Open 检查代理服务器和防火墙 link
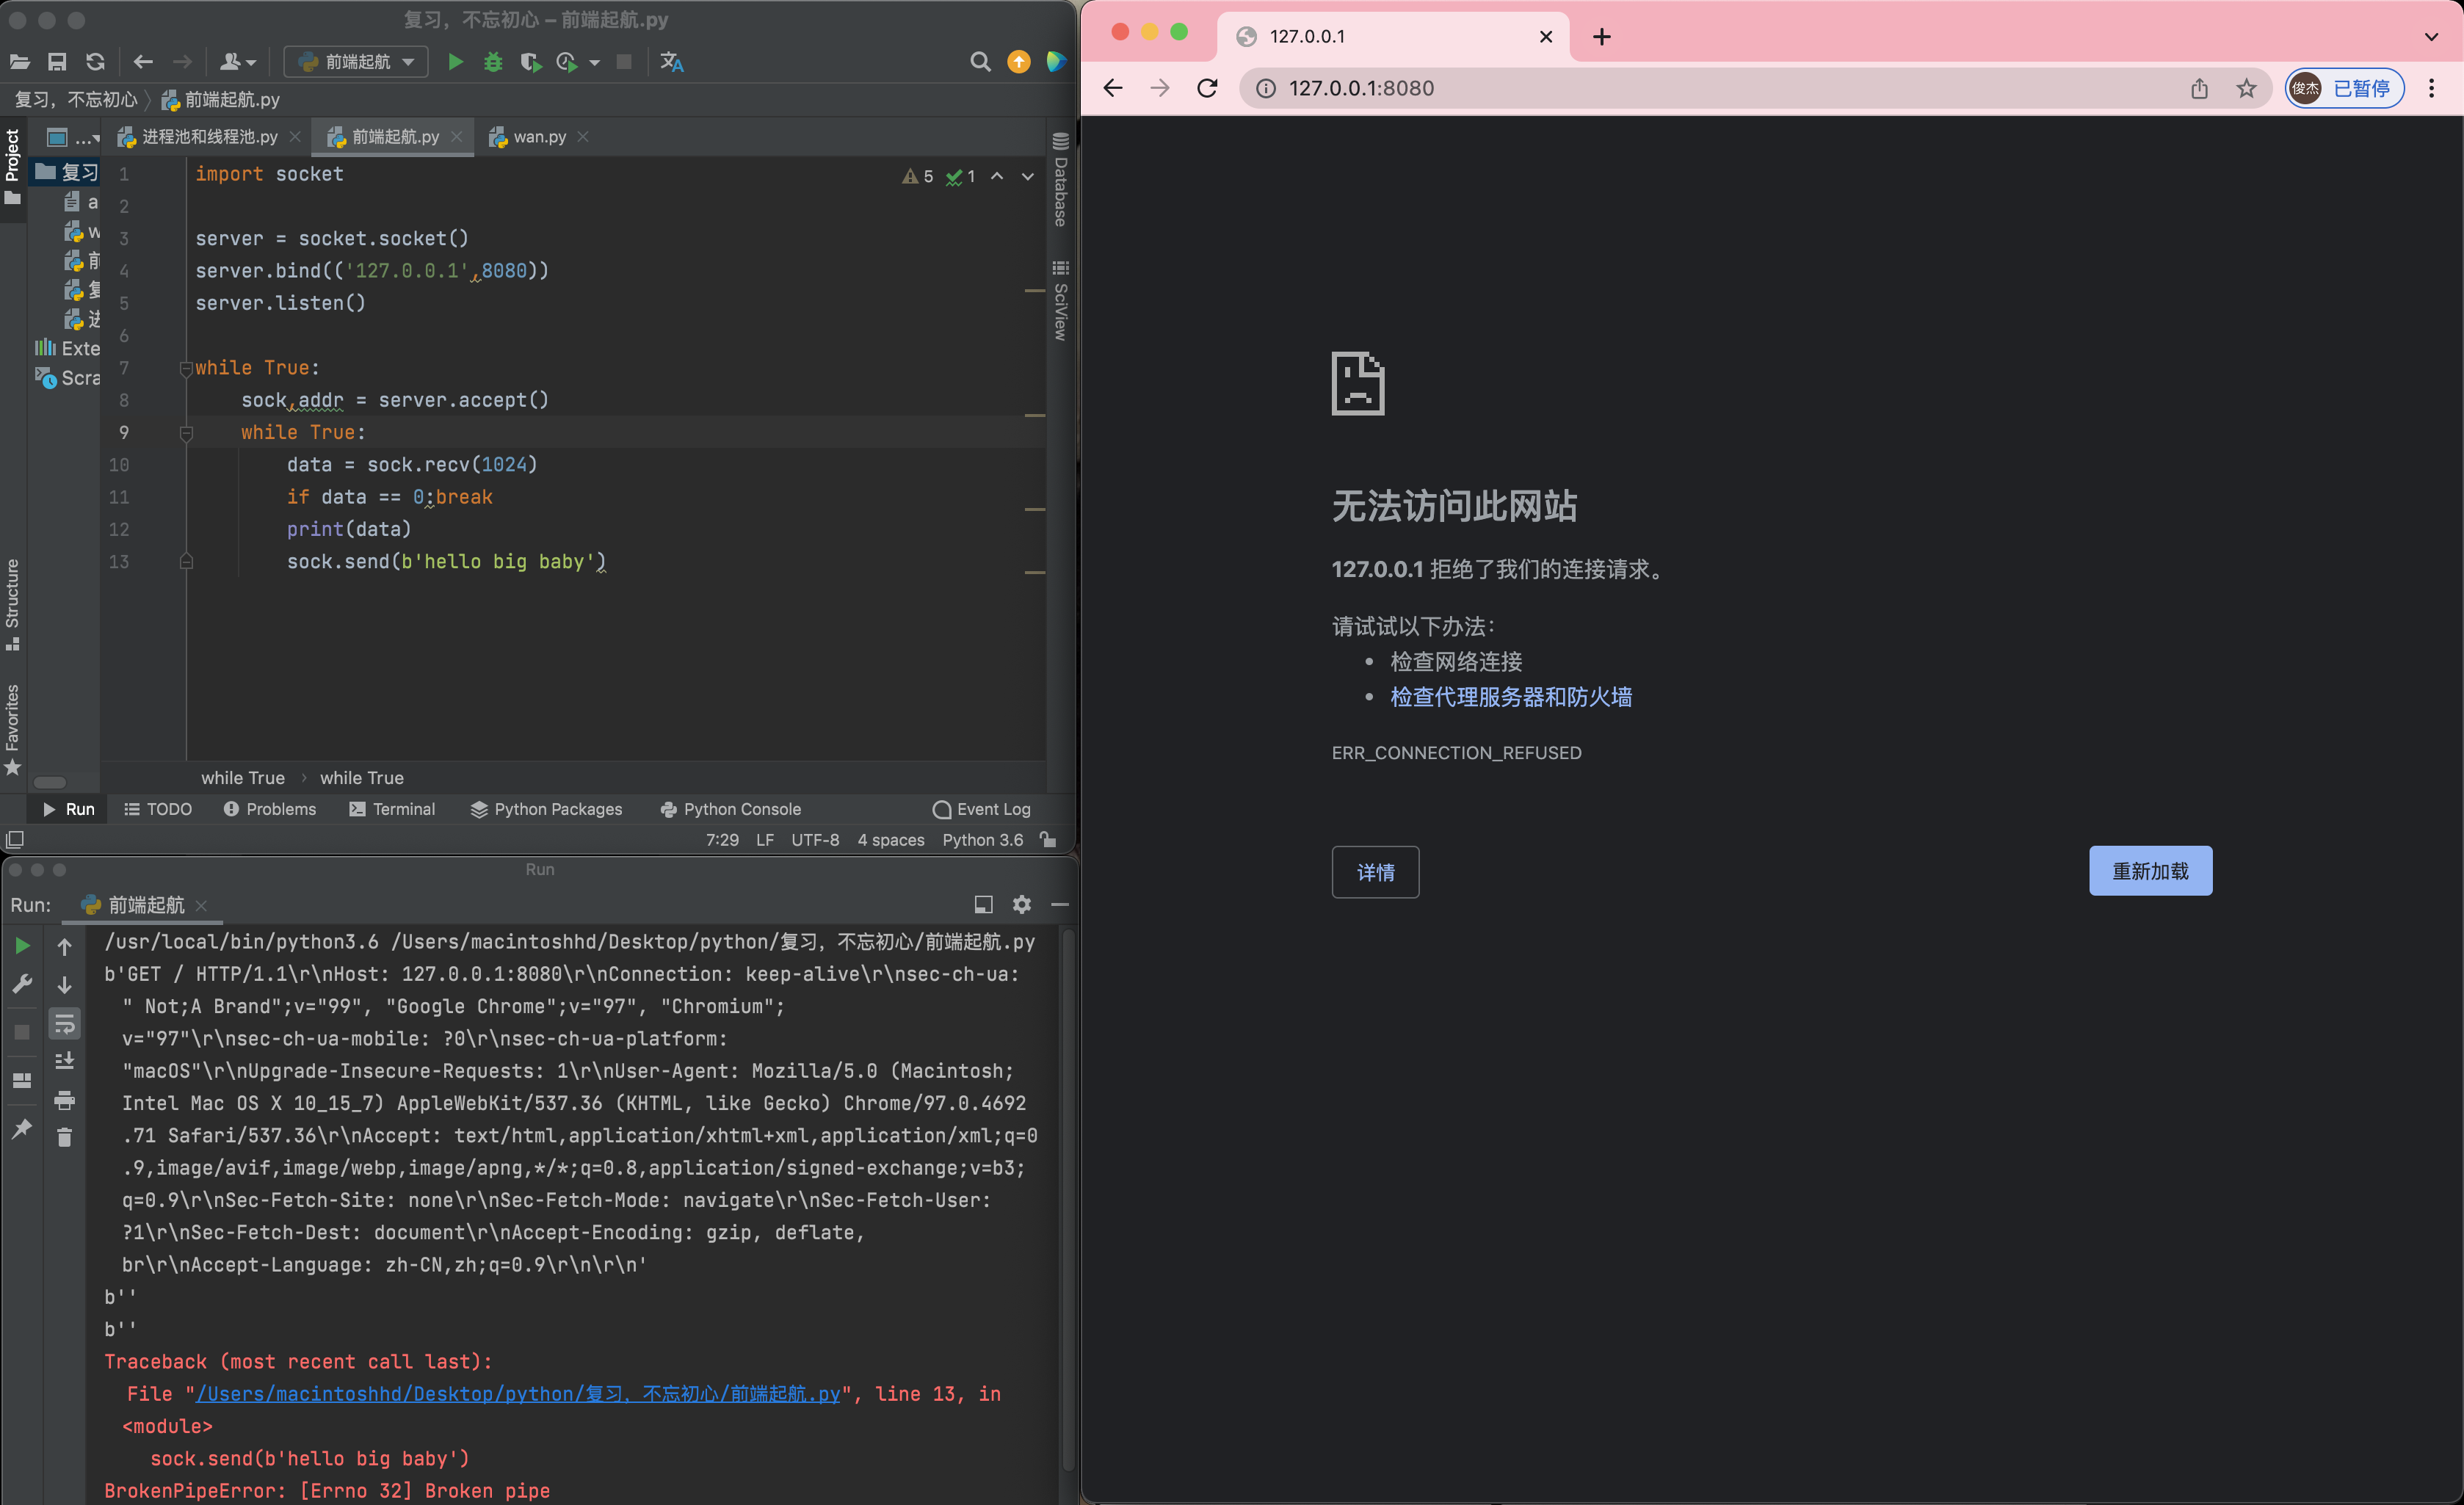The width and height of the screenshot is (2464, 1505). tap(1510, 697)
